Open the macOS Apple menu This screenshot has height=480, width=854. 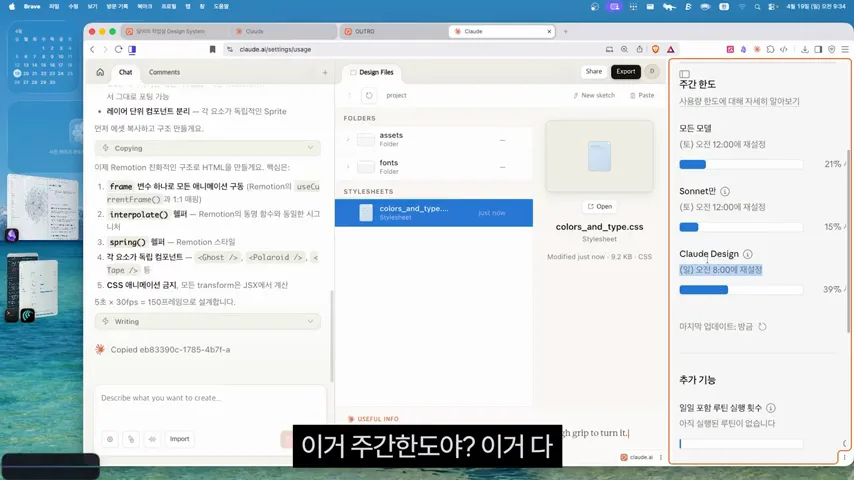pyautogui.click(x=12, y=7)
